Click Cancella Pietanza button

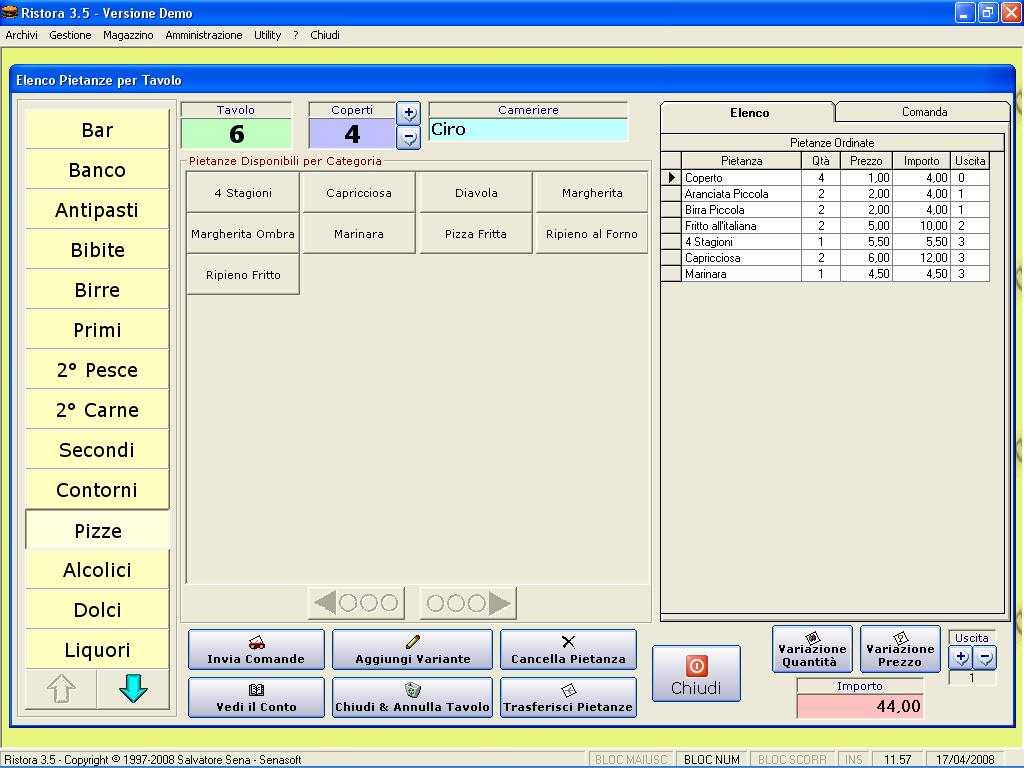pyautogui.click(x=568, y=650)
